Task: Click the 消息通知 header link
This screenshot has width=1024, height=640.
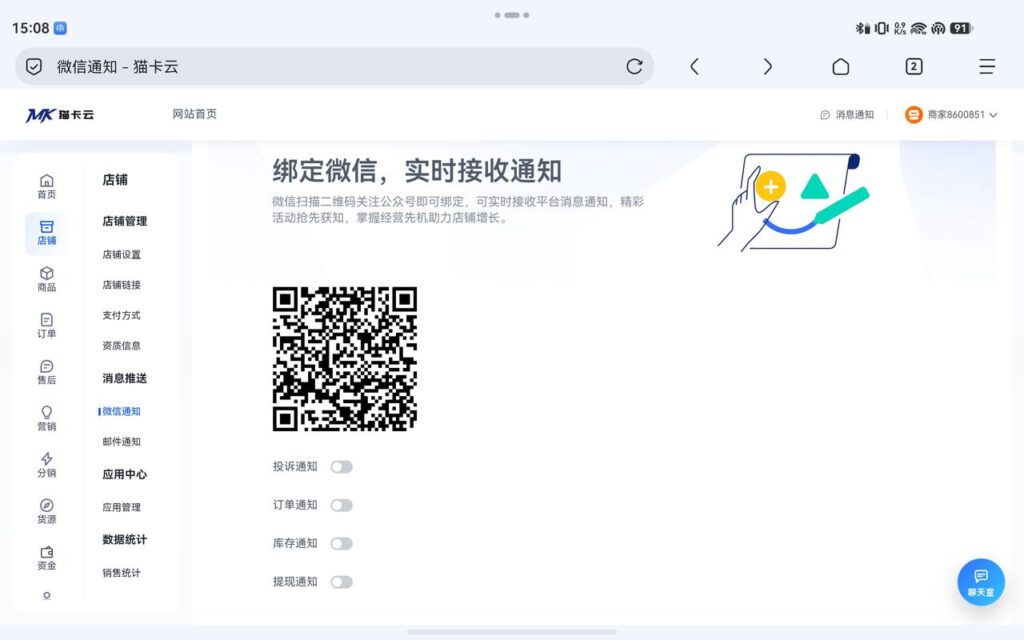Action: point(854,114)
